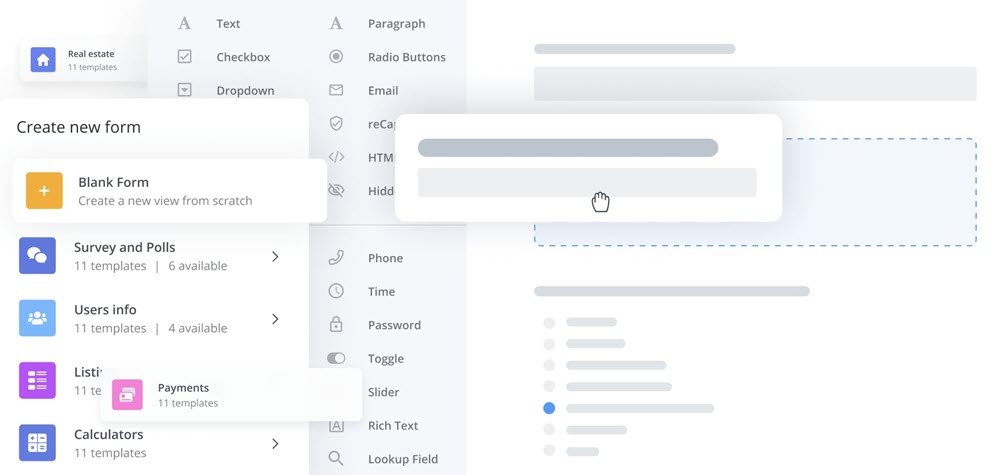Choose the HTML code brackets icon
The height and width of the screenshot is (475, 1000).
click(336, 157)
